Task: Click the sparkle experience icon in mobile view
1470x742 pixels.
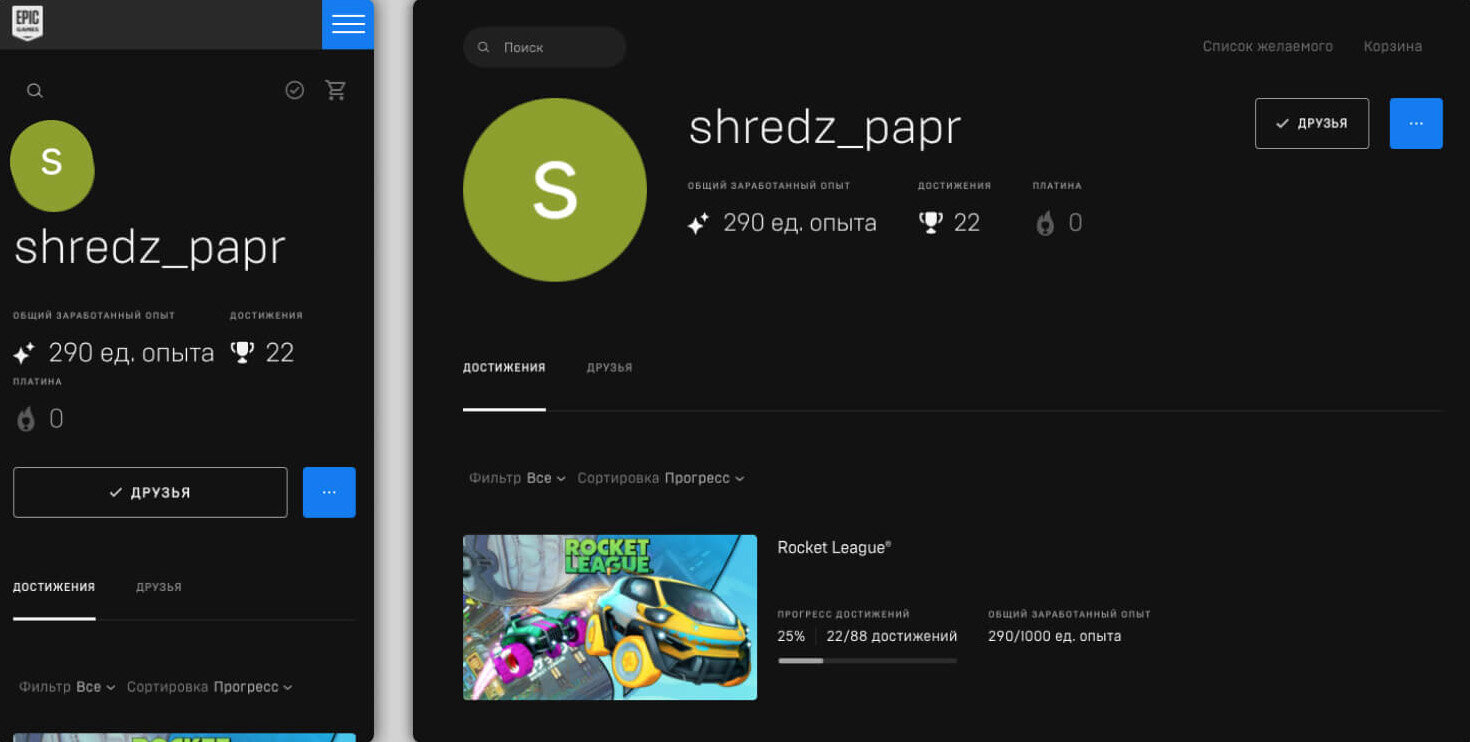Action: point(24,353)
